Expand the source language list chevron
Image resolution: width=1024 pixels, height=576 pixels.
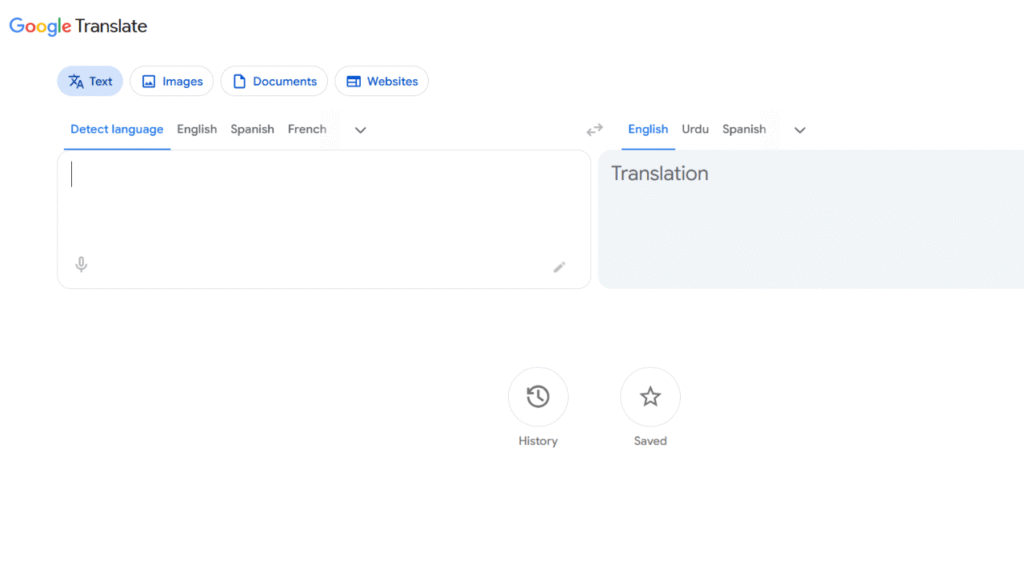click(360, 130)
